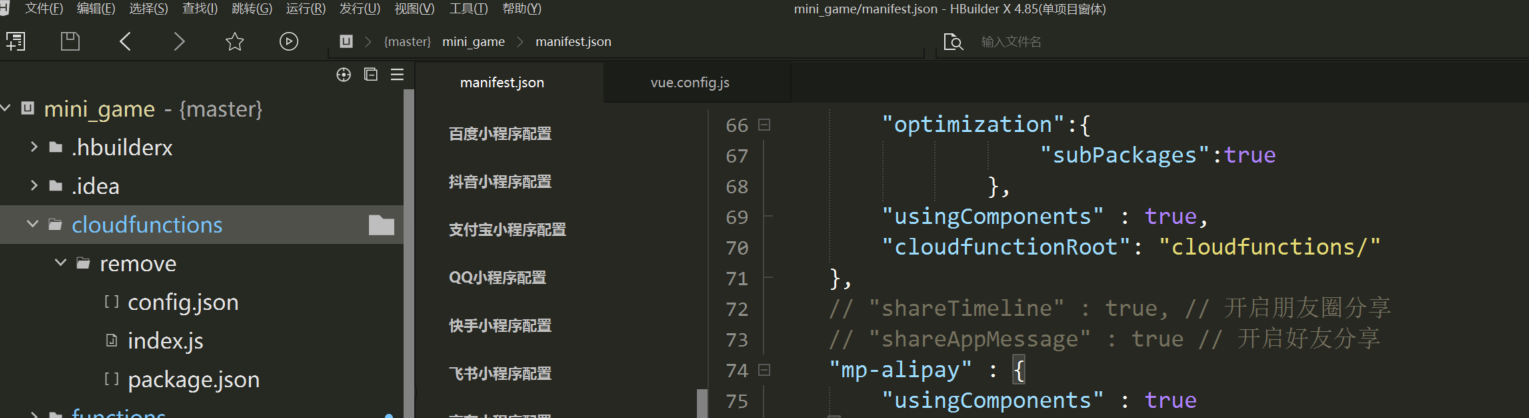The image size is (1529, 418).
Task: Locate current file with the target icon
Action: 344,74
